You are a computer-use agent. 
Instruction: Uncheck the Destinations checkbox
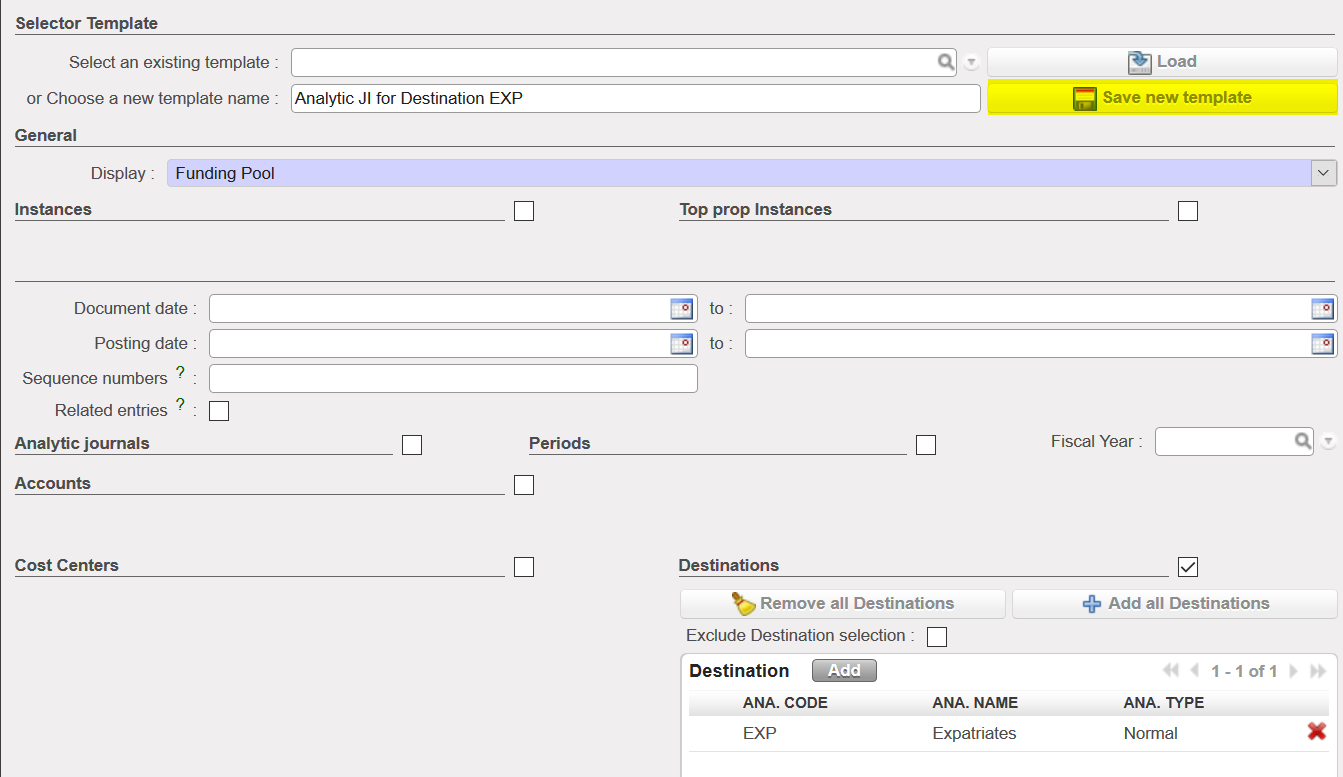coord(1188,567)
